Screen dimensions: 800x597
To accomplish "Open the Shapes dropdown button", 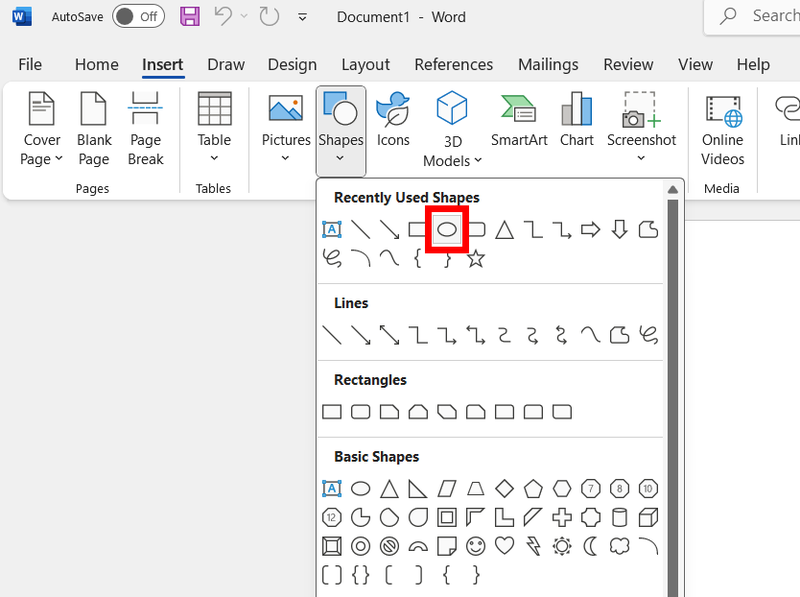I will [x=341, y=132].
